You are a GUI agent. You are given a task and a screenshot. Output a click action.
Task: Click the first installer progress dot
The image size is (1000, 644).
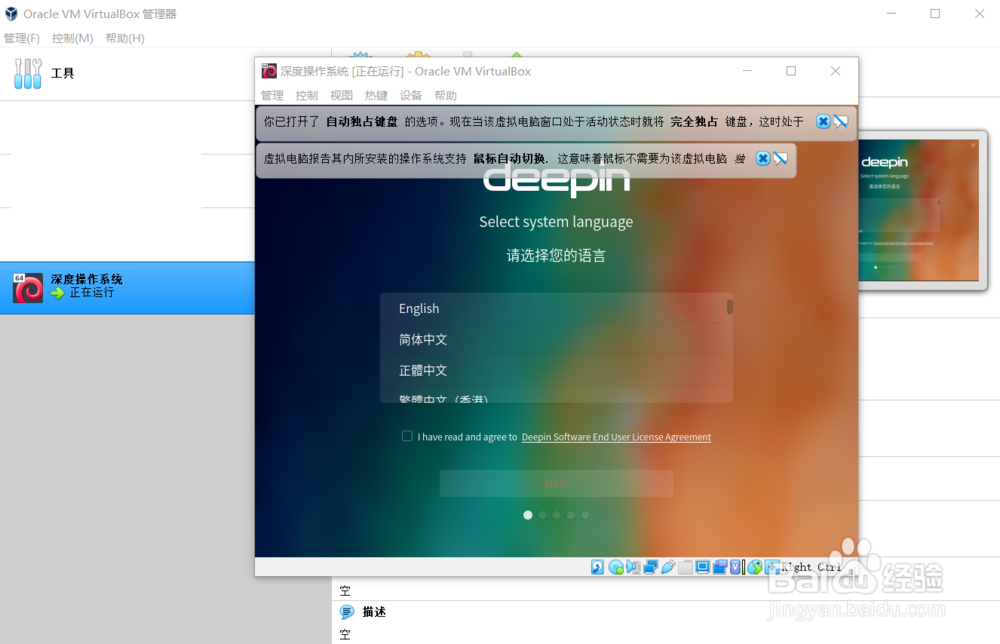[527, 515]
